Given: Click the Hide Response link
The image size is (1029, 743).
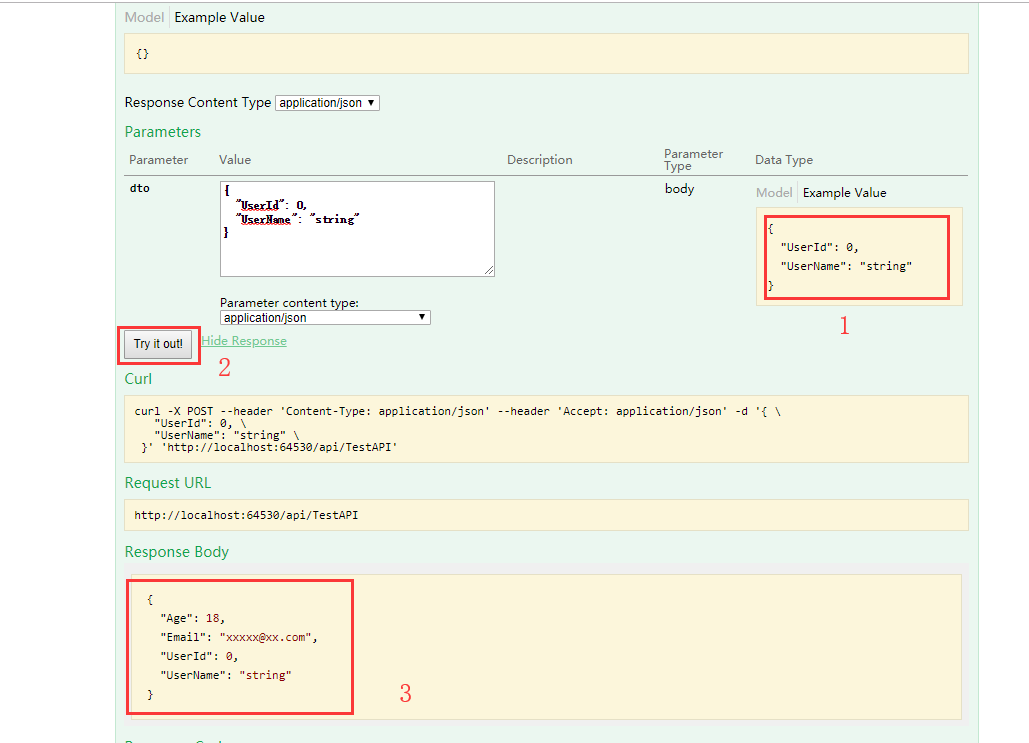Looking at the screenshot, I should [244, 341].
